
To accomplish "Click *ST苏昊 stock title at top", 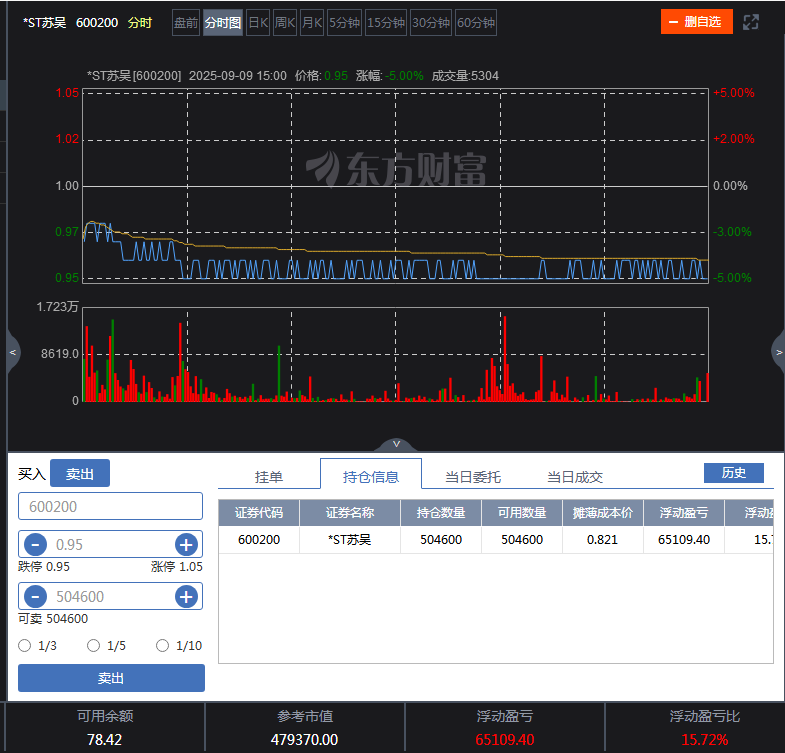I will coord(45,23).
